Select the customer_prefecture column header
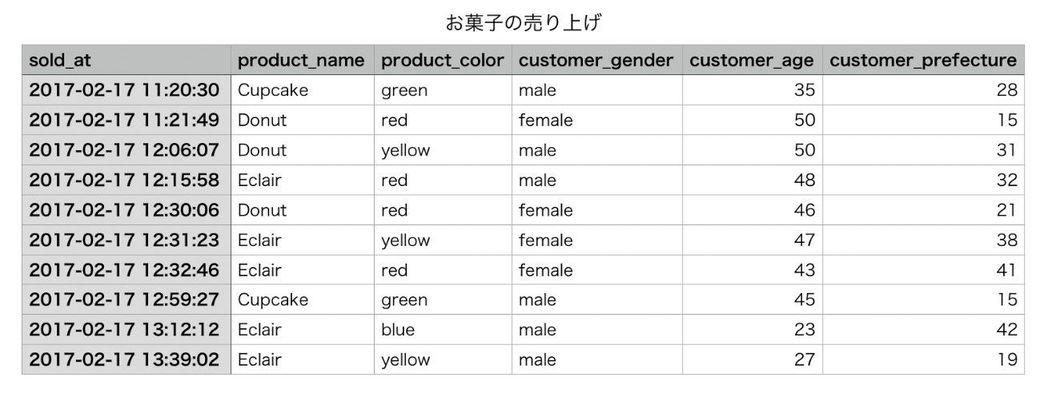This screenshot has height=393, width=1040. (923, 60)
